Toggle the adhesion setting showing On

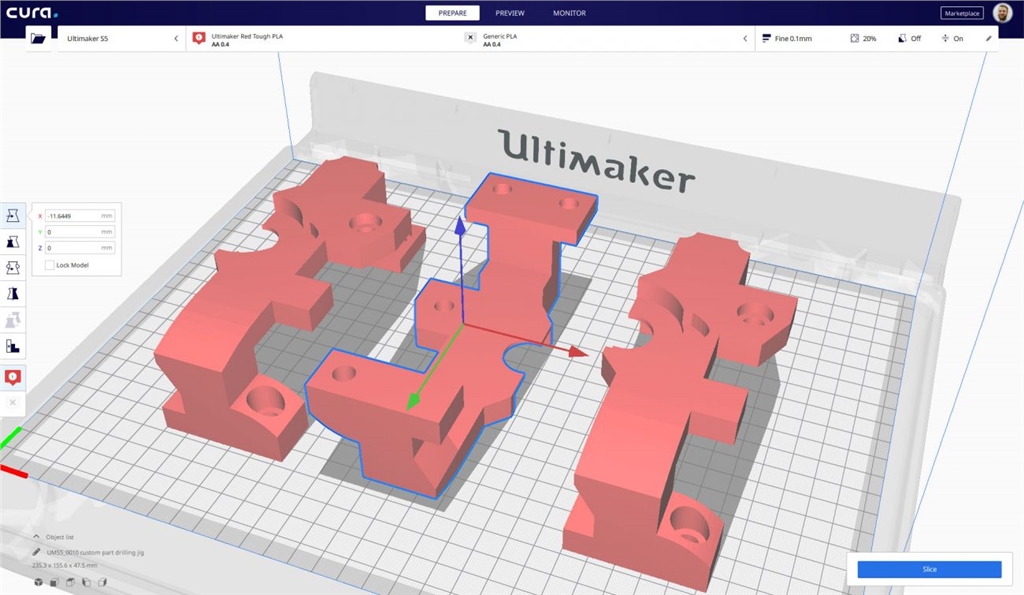click(952, 38)
